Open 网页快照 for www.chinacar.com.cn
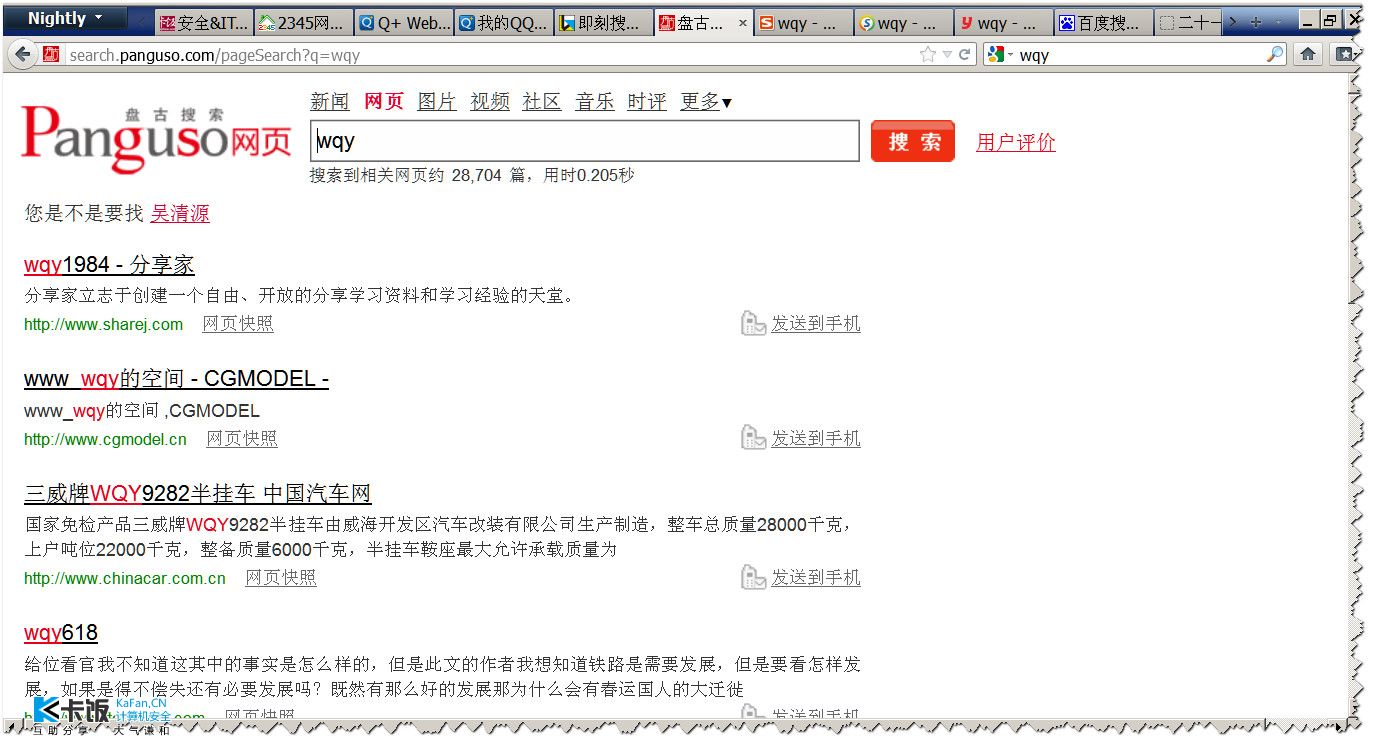Image resolution: width=1373 pixels, height=743 pixels. (281, 578)
